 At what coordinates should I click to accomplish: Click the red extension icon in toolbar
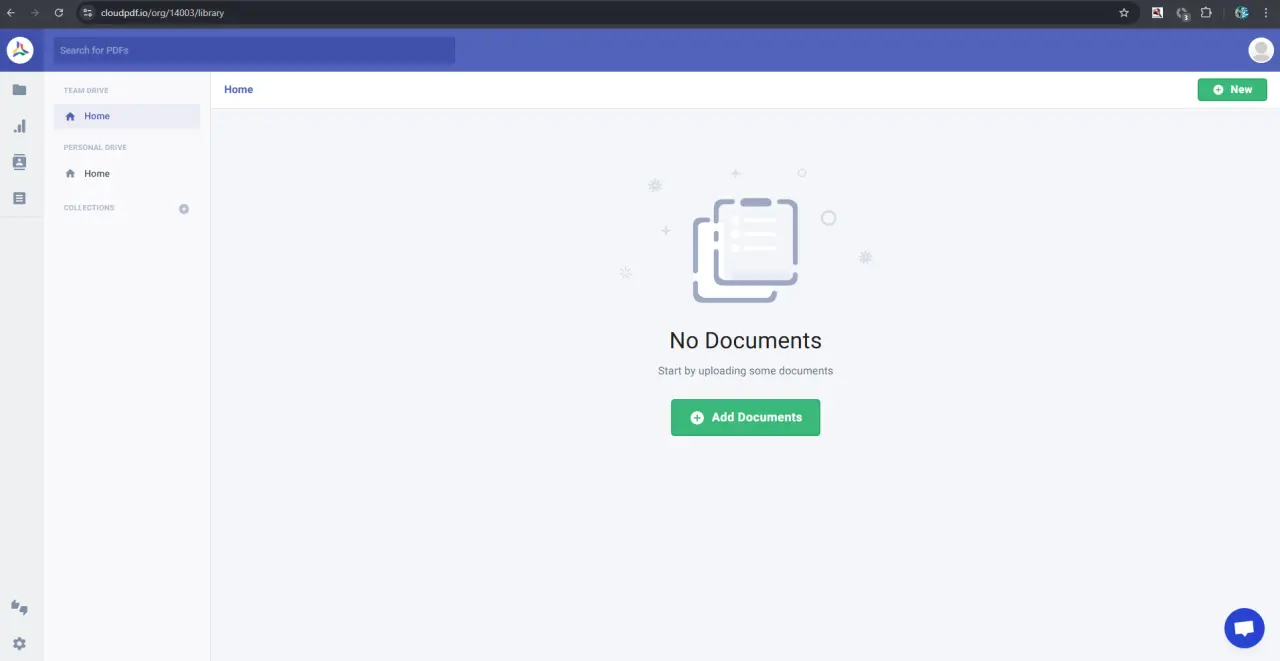pyautogui.click(x=1157, y=13)
